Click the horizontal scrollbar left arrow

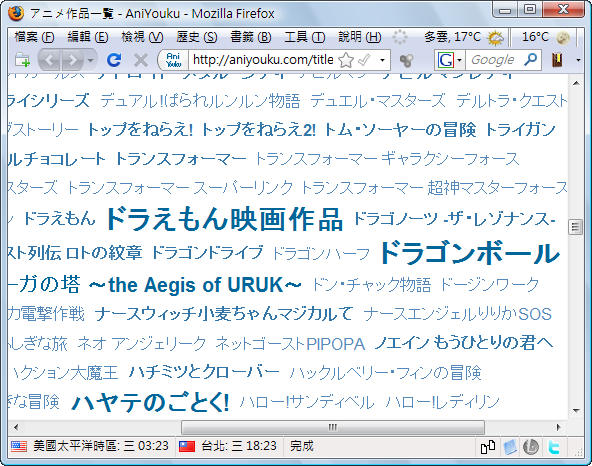click(x=16, y=427)
